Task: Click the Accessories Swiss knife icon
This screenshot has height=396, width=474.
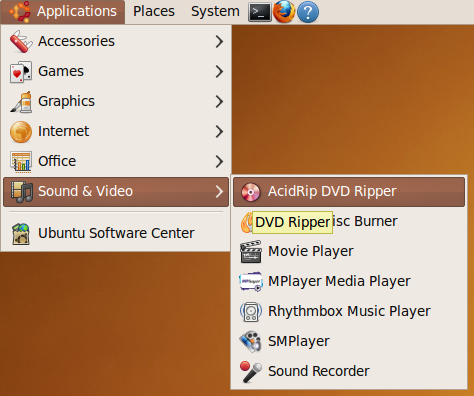Action: [x=21, y=41]
